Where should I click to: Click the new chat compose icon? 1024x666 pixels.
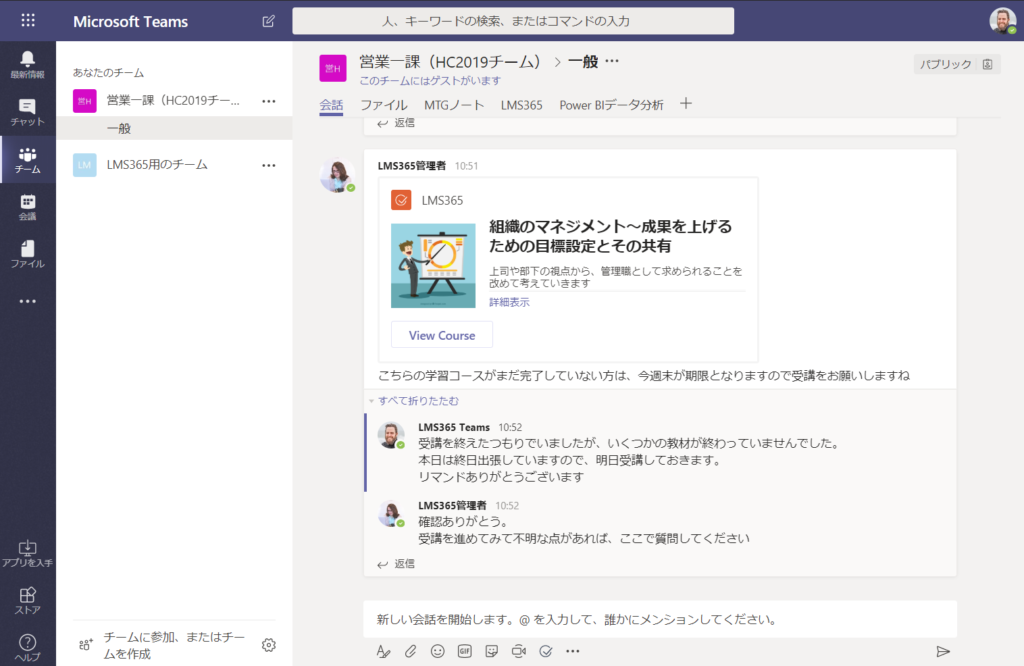[268, 21]
